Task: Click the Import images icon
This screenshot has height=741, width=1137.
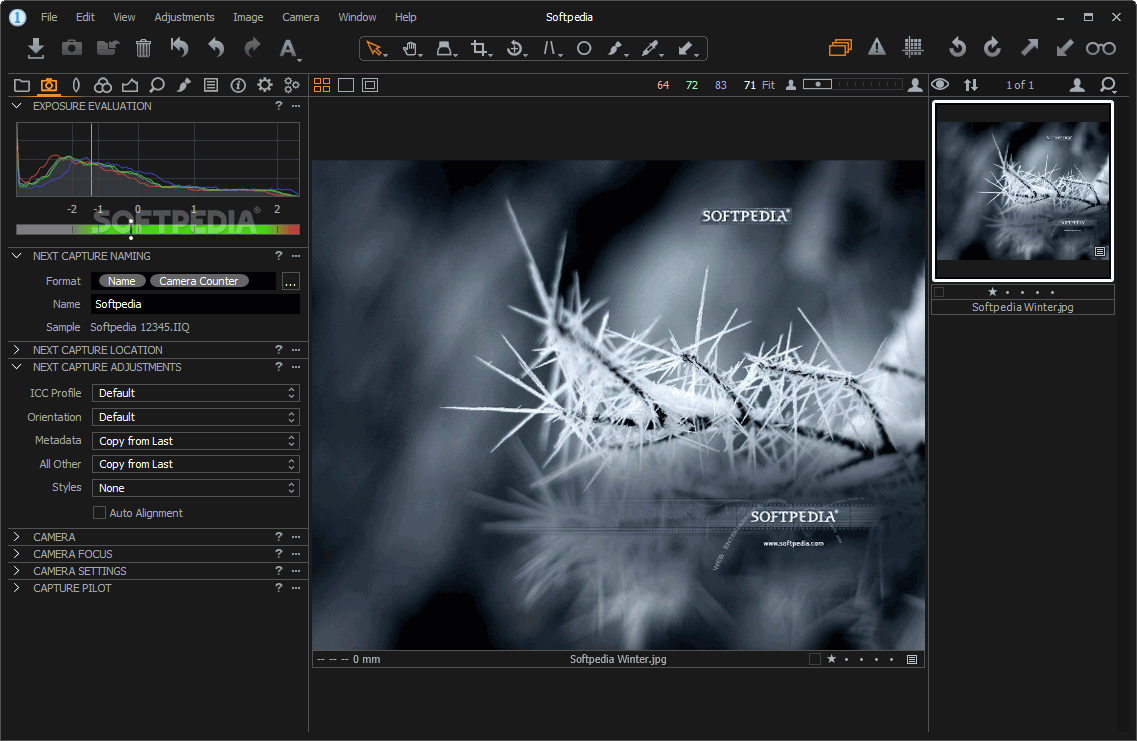Action: 36,49
